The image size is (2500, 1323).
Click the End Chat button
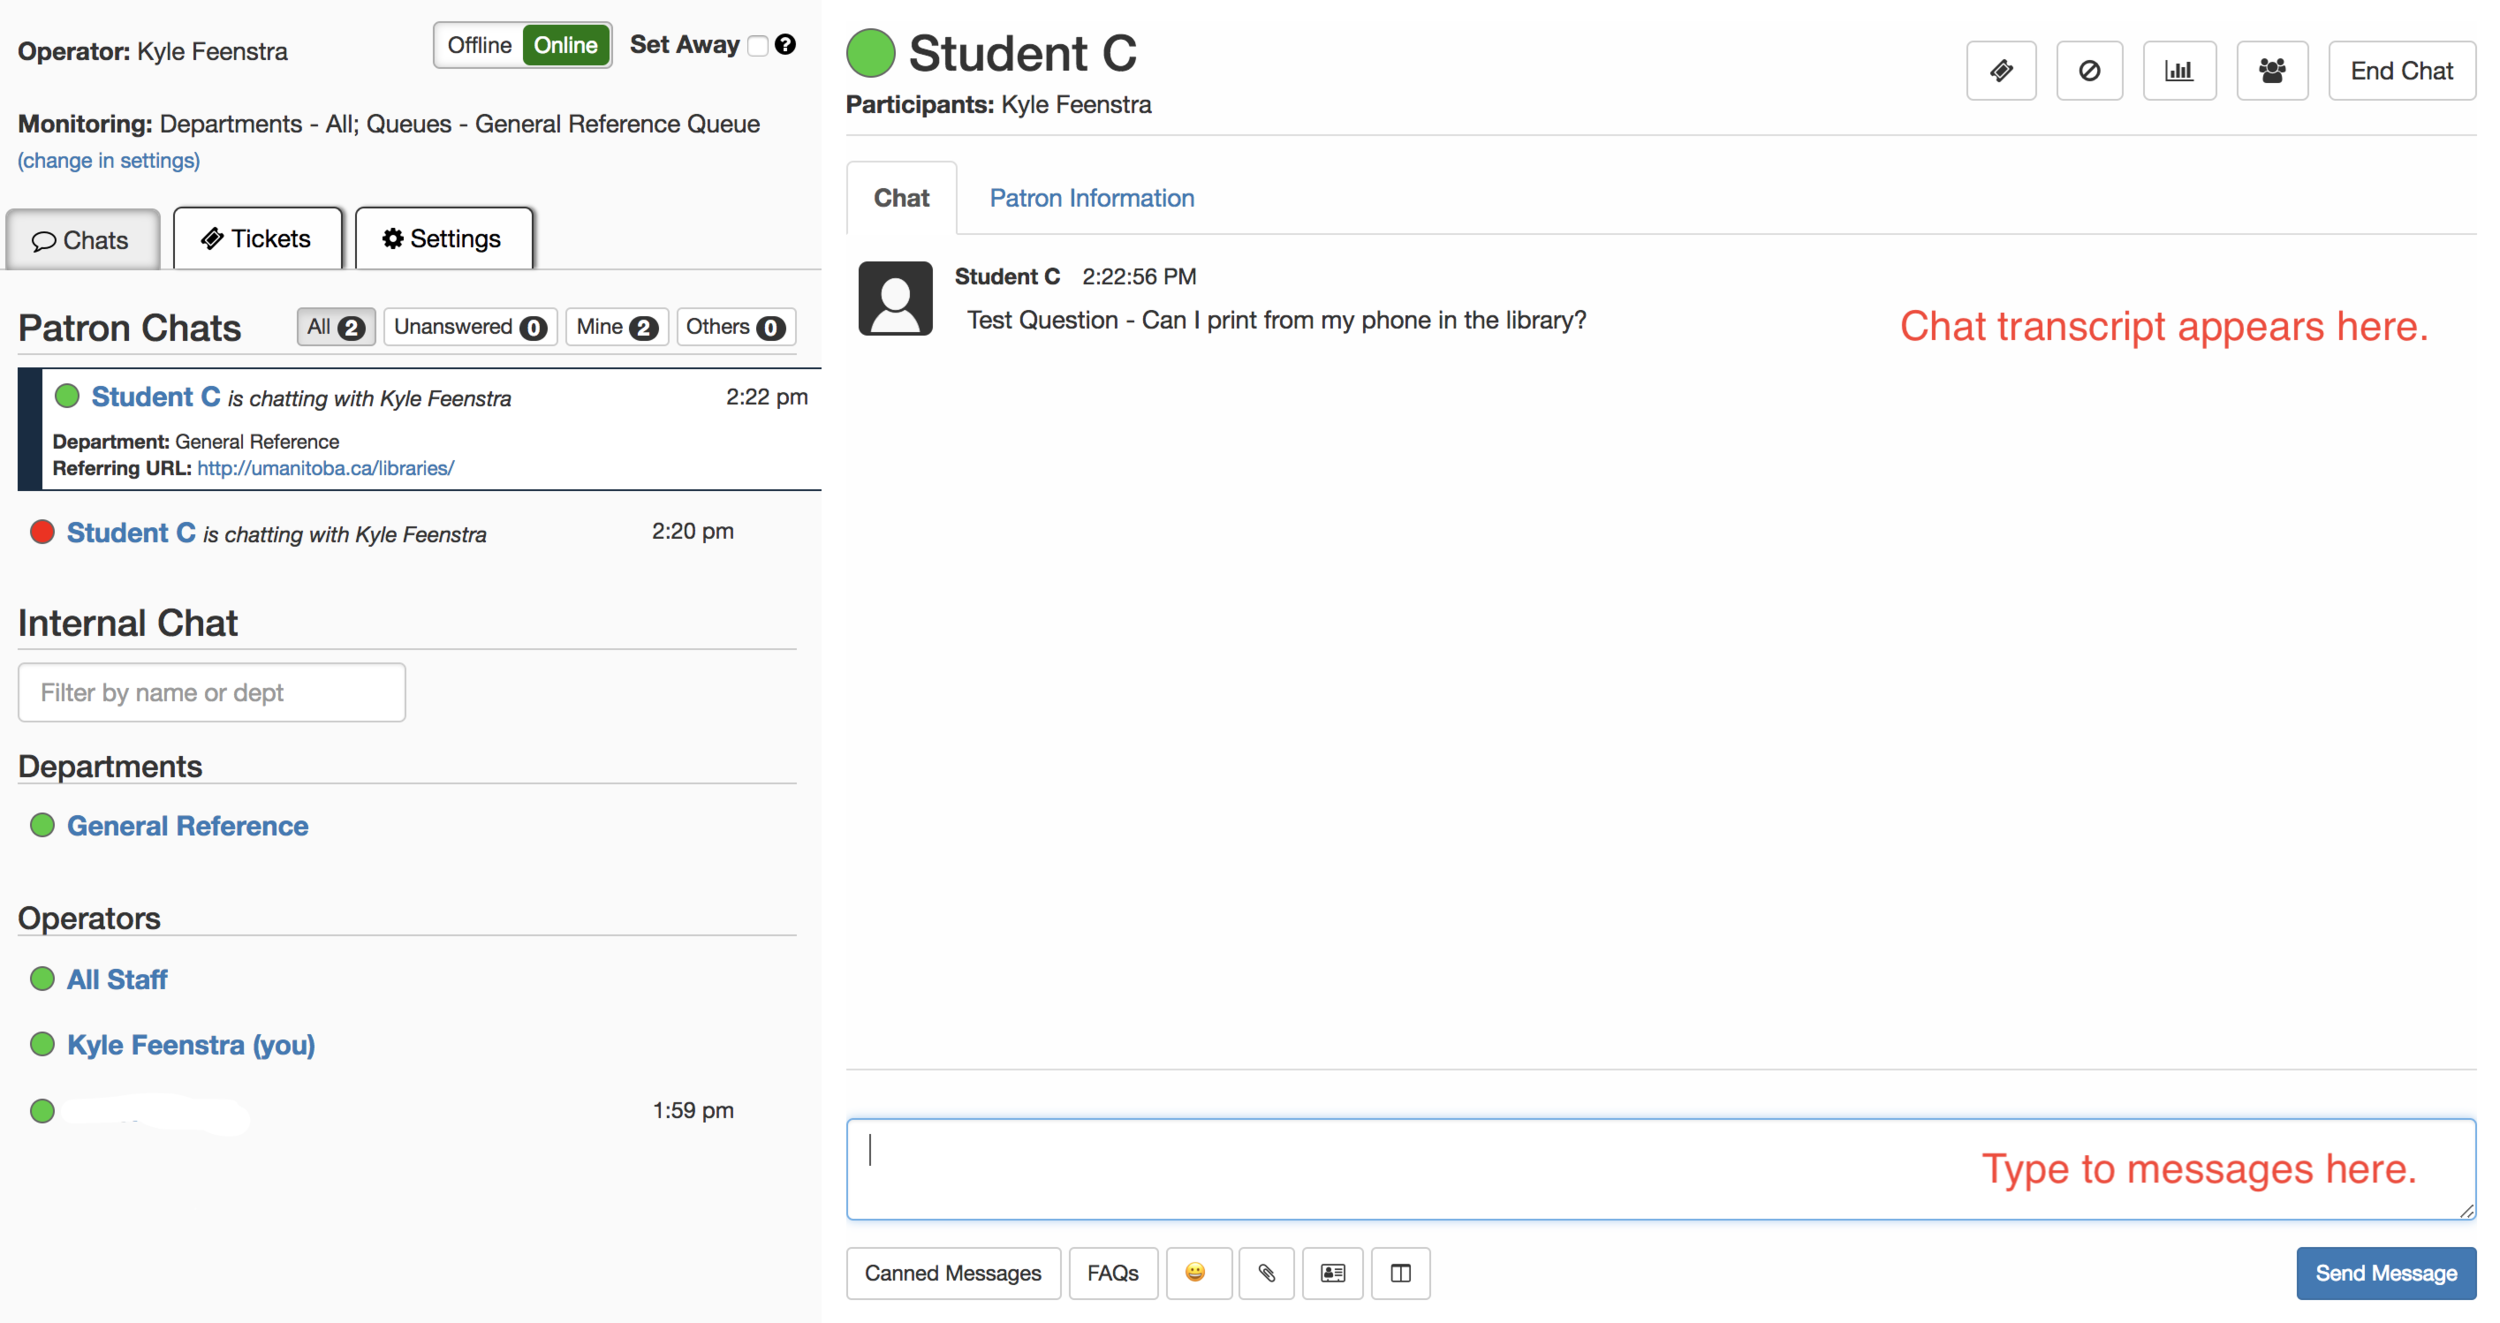[x=2400, y=71]
